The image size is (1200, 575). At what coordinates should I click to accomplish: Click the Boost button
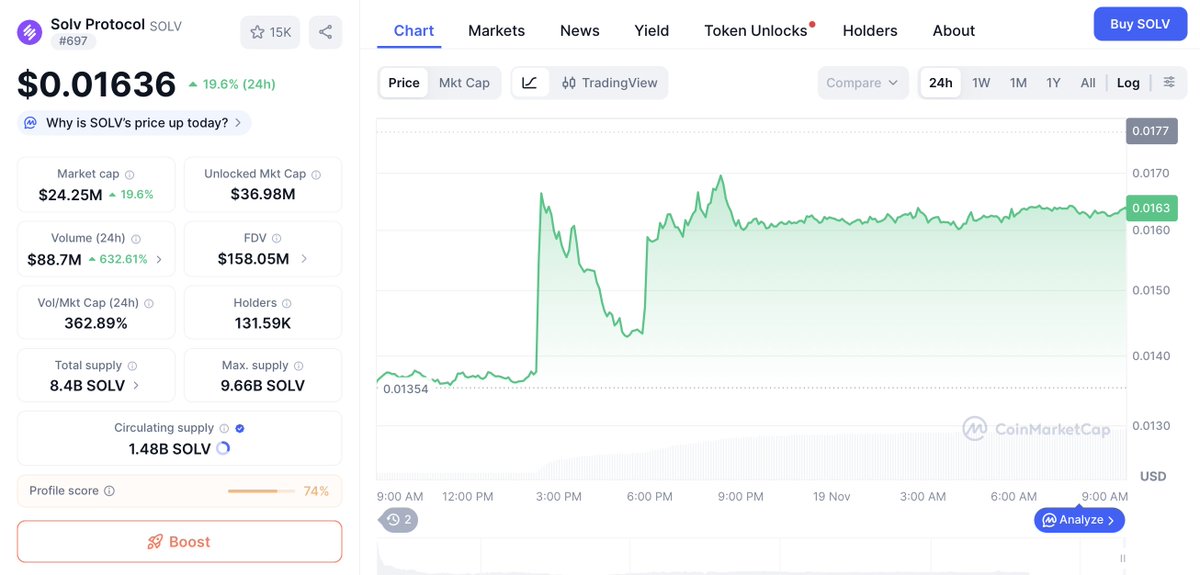pyautogui.click(x=180, y=542)
